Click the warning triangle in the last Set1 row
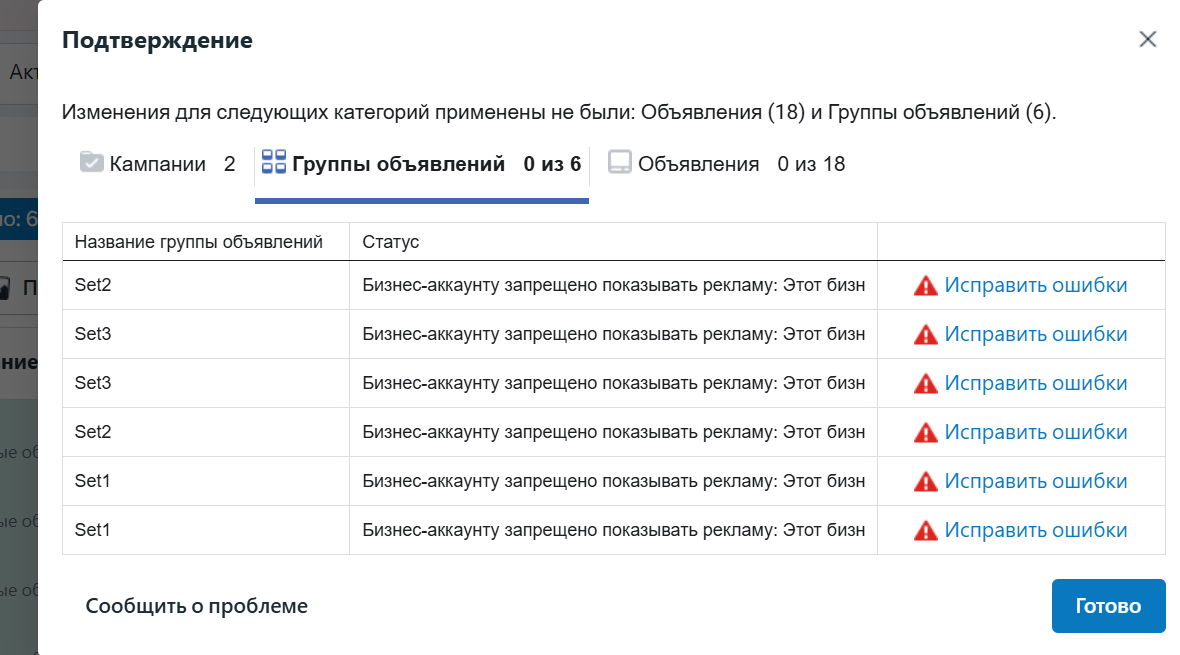The width and height of the screenshot is (1180, 655). (925, 531)
